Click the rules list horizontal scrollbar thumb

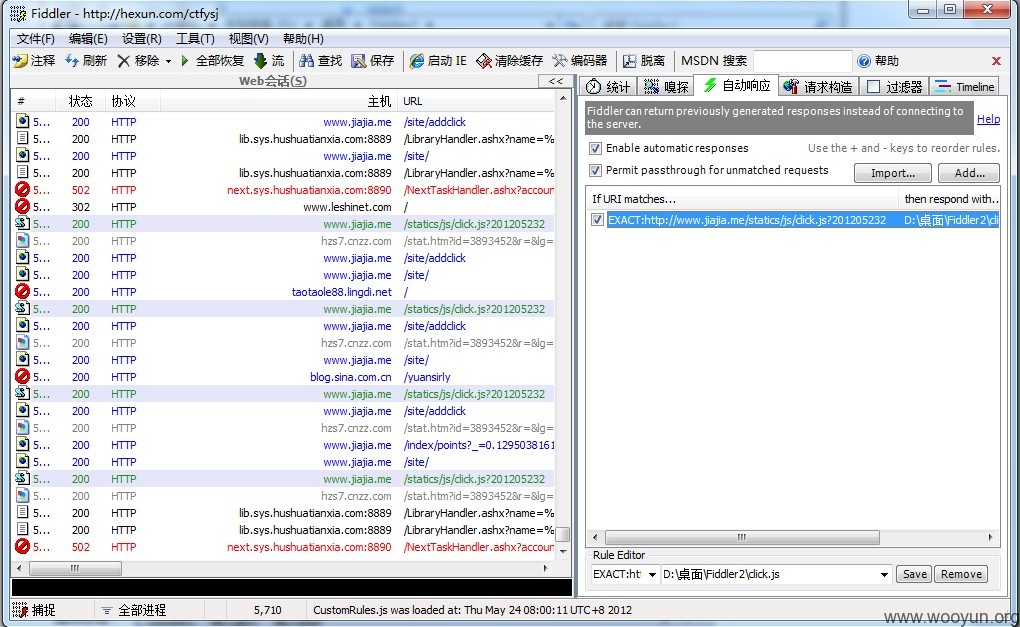[742, 537]
